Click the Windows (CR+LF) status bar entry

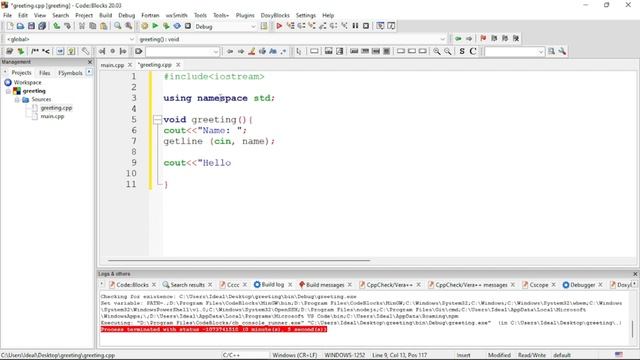pos(295,355)
